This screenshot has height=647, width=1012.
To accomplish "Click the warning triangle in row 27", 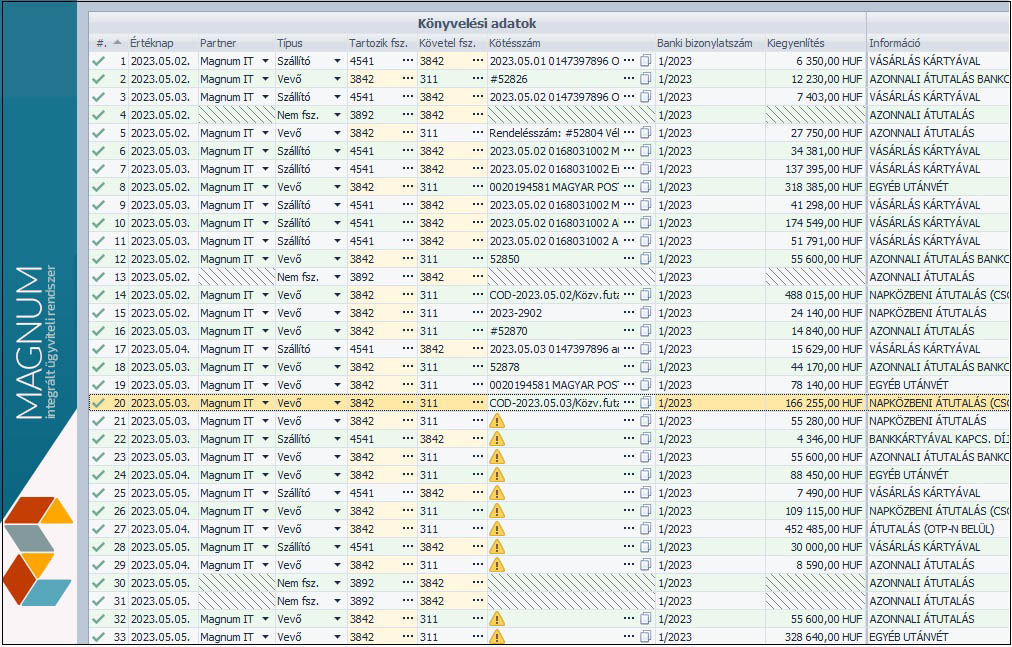I will click(x=497, y=529).
